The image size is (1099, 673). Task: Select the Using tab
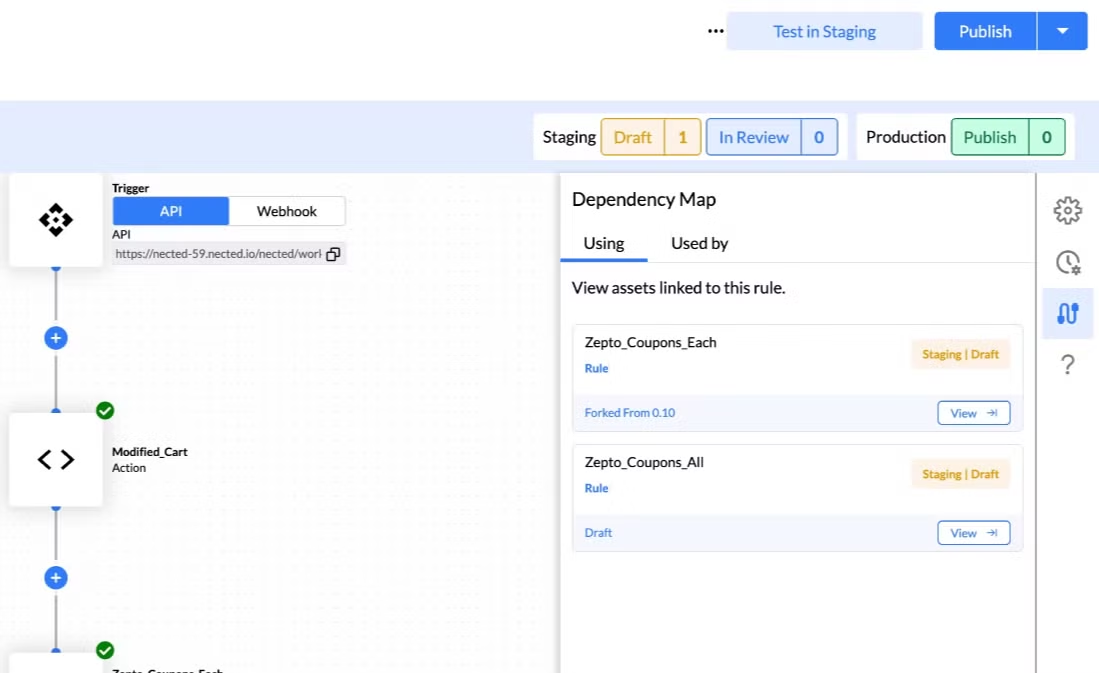point(603,243)
